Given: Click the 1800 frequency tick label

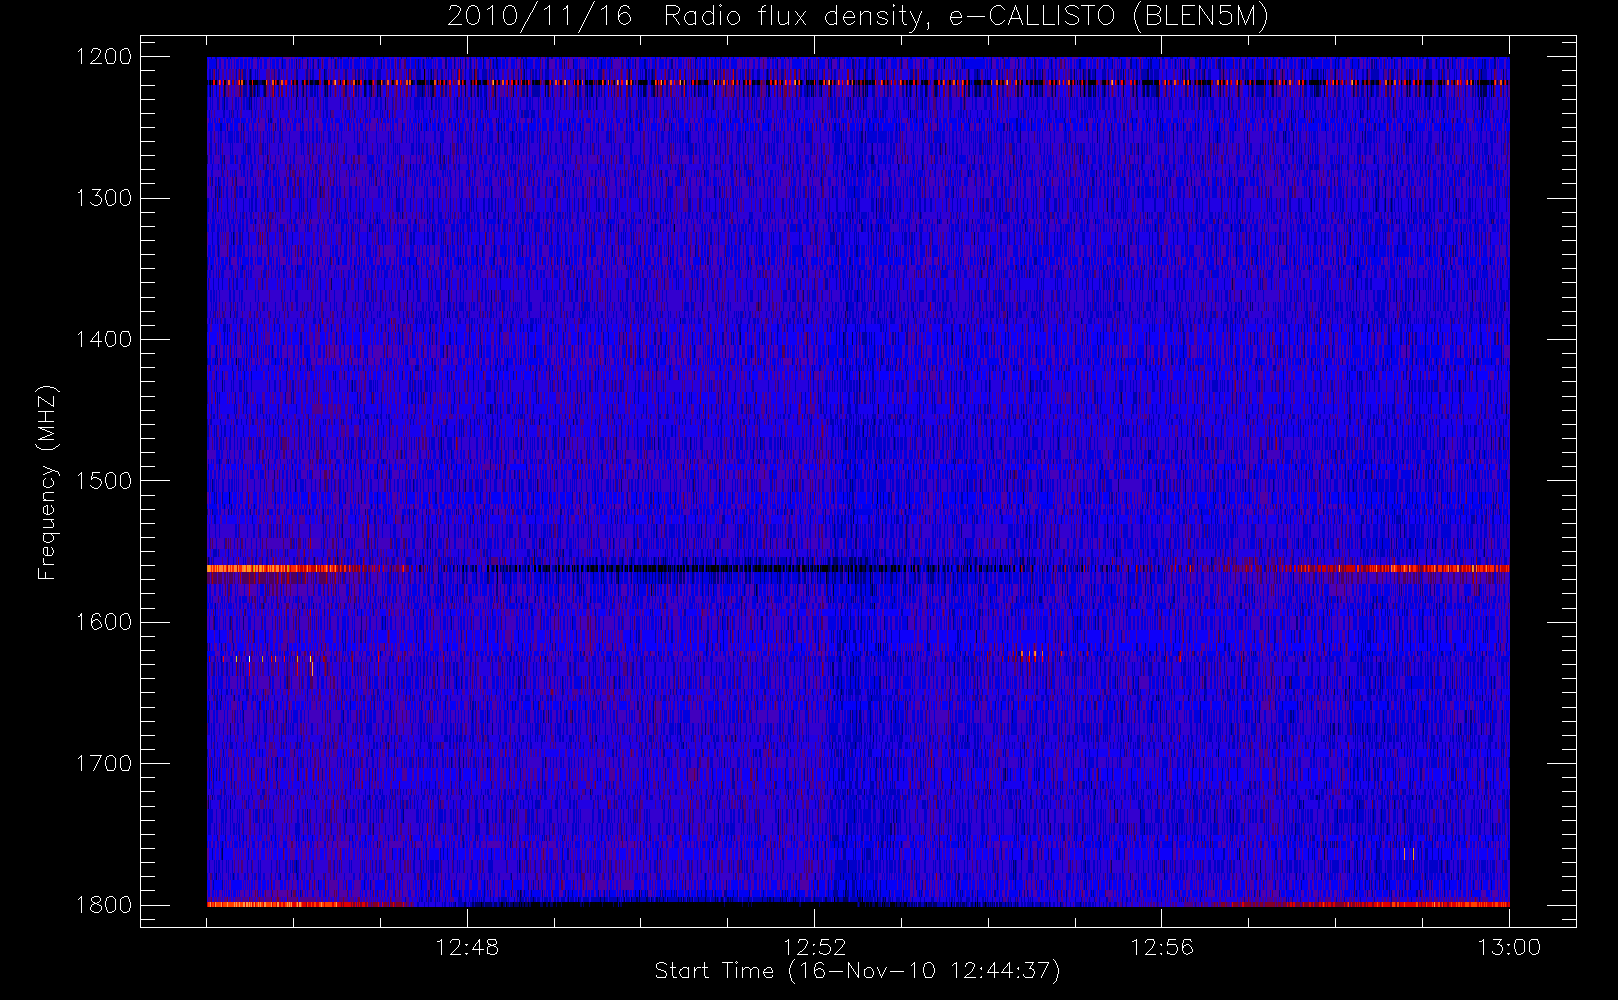Looking at the screenshot, I should pyautogui.click(x=104, y=904).
